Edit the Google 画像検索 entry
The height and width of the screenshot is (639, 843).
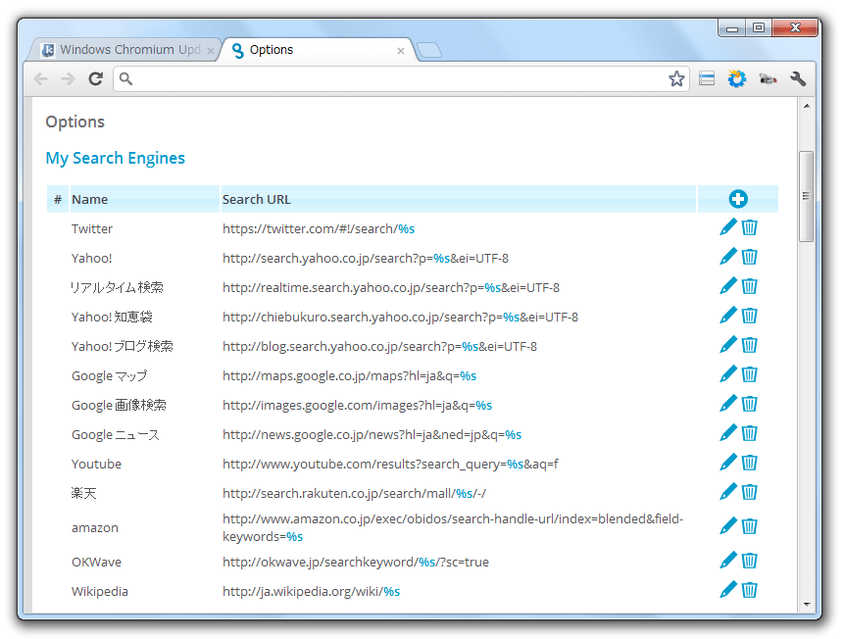pyautogui.click(x=728, y=404)
